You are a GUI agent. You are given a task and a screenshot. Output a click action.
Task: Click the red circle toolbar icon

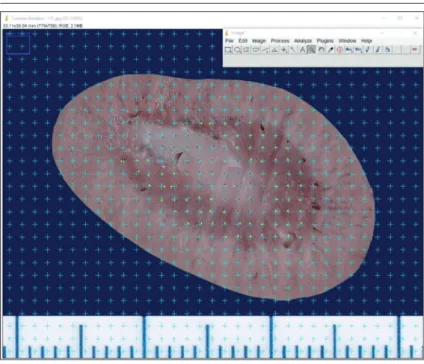click(340, 50)
